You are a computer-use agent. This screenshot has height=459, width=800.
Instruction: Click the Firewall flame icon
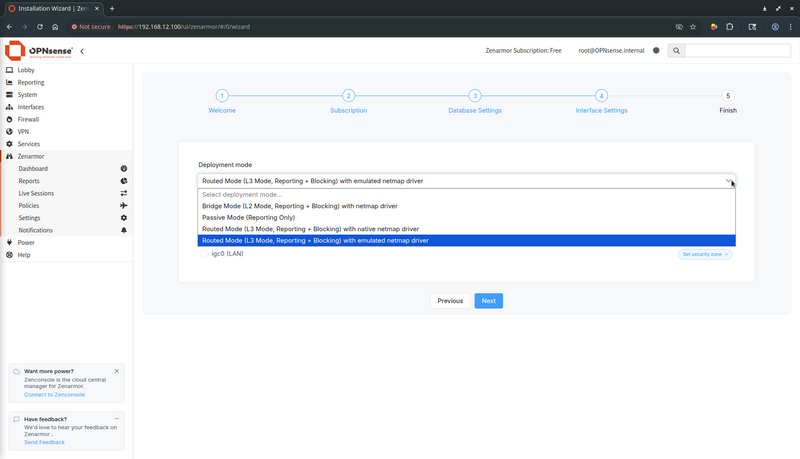pos(9,119)
